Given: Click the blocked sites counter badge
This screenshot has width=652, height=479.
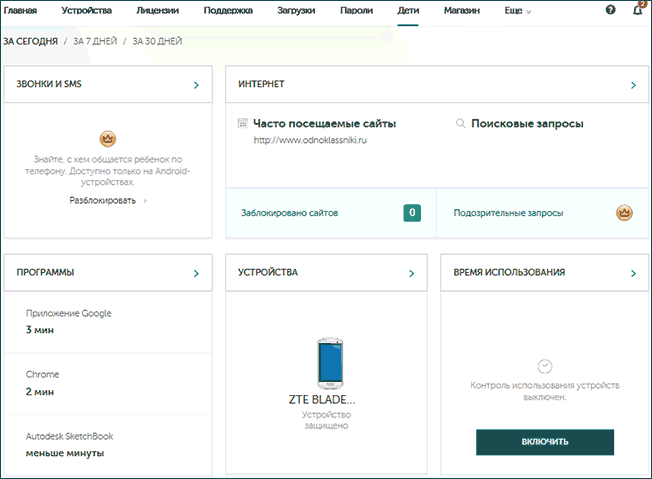Looking at the screenshot, I should (411, 212).
